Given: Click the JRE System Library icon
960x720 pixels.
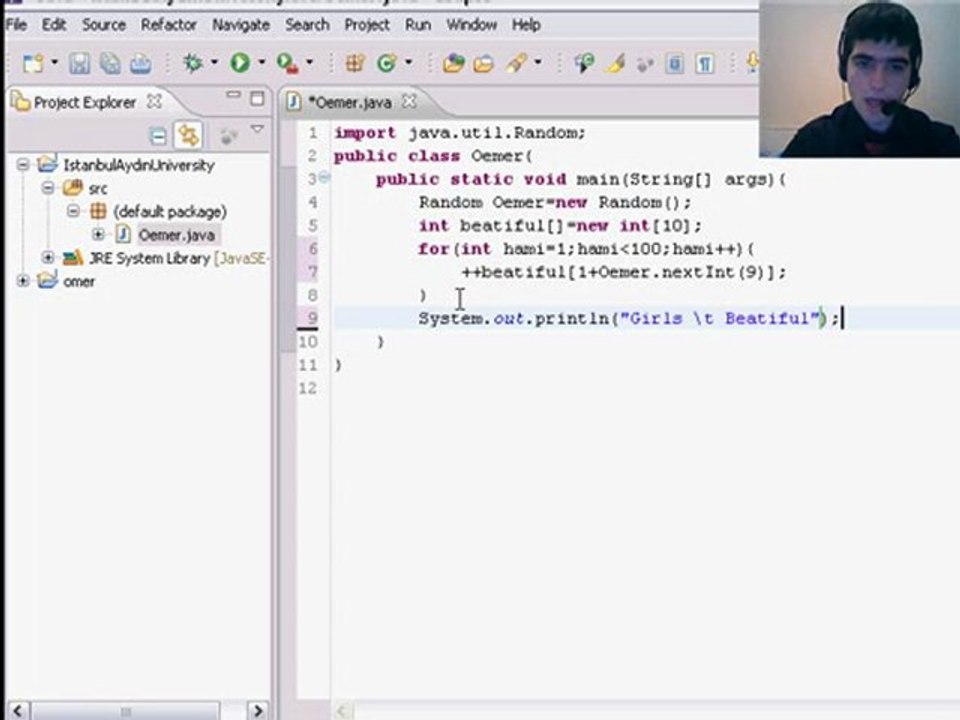Looking at the screenshot, I should coord(73,258).
